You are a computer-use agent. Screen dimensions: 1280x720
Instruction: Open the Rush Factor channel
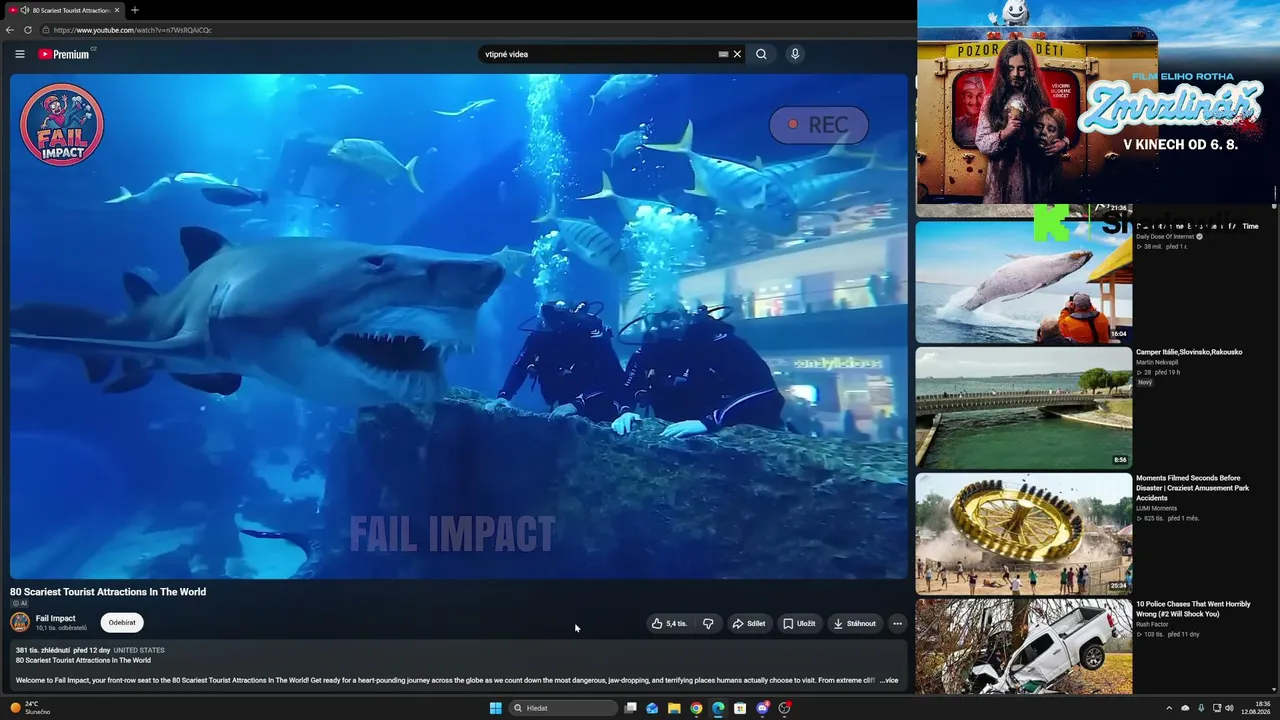point(1151,624)
